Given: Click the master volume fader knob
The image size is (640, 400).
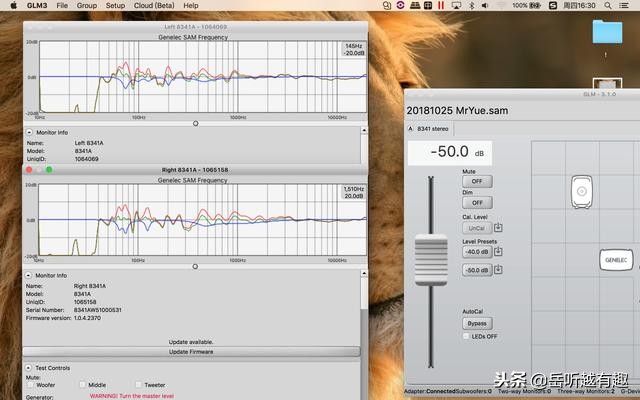Looking at the screenshot, I should tap(431, 260).
